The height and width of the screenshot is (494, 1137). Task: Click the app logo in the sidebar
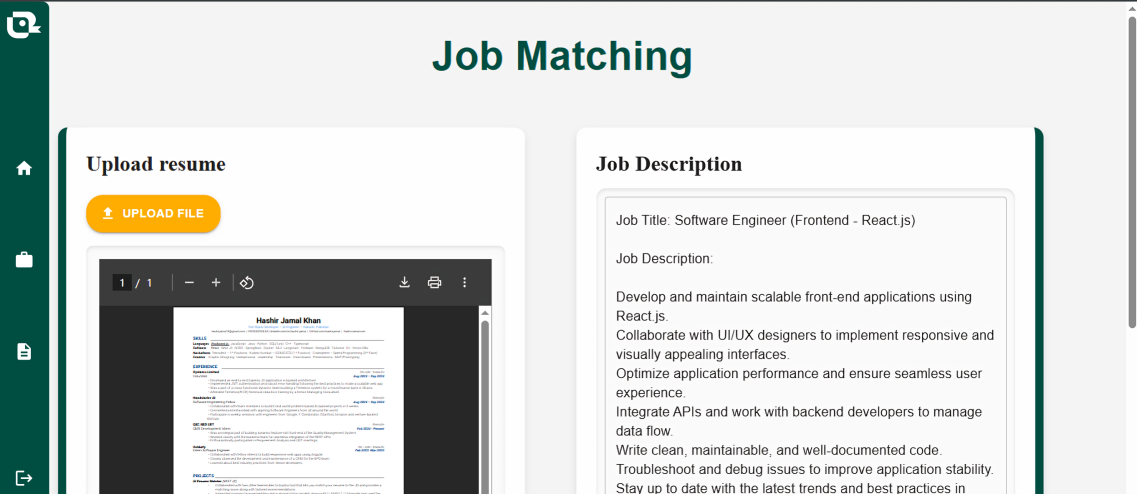coord(22,24)
